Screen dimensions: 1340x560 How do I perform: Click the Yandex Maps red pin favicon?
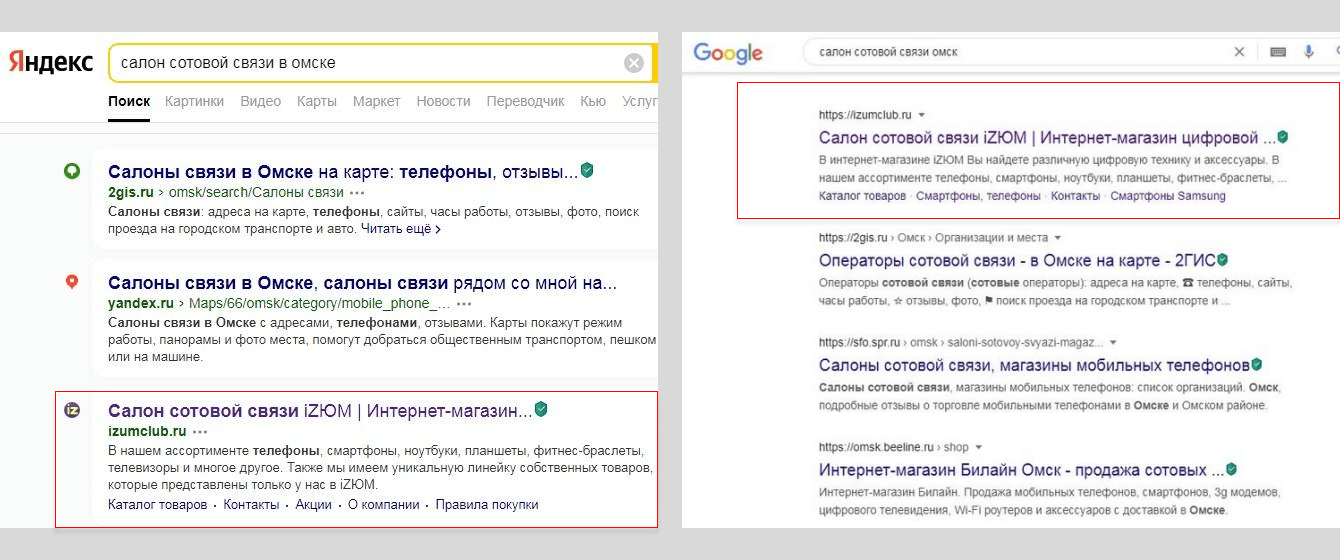72,282
